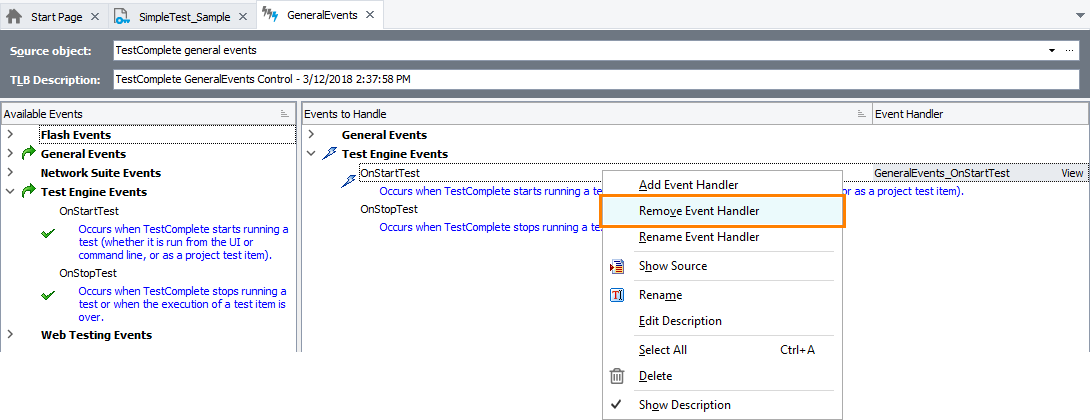Viewport: 1090px width, 420px height.
Task: Expand Flash Events in Available Events
Action: (10, 134)
